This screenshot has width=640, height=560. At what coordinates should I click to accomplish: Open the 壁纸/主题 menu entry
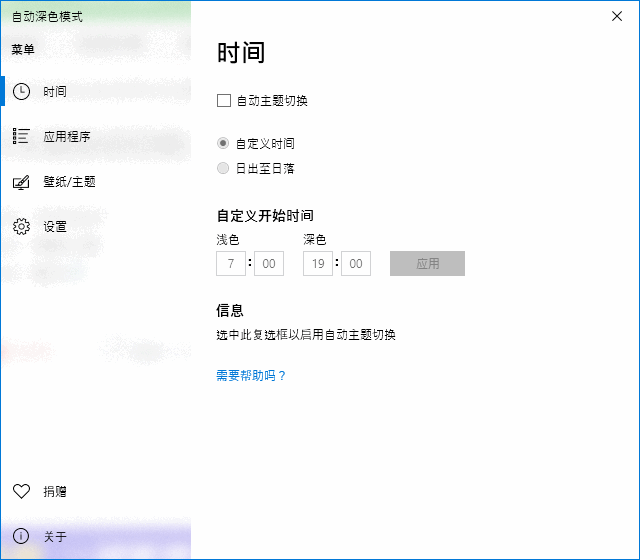coord(96,182)
